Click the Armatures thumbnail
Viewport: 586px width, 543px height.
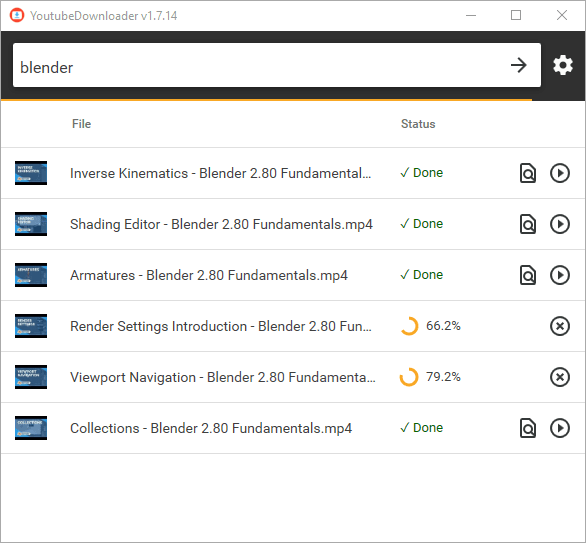point(31,275)
